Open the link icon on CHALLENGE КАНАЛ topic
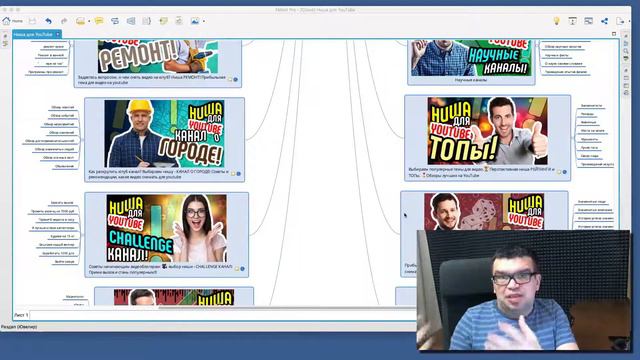The image size is (640, 360). (x=242, y=269)
